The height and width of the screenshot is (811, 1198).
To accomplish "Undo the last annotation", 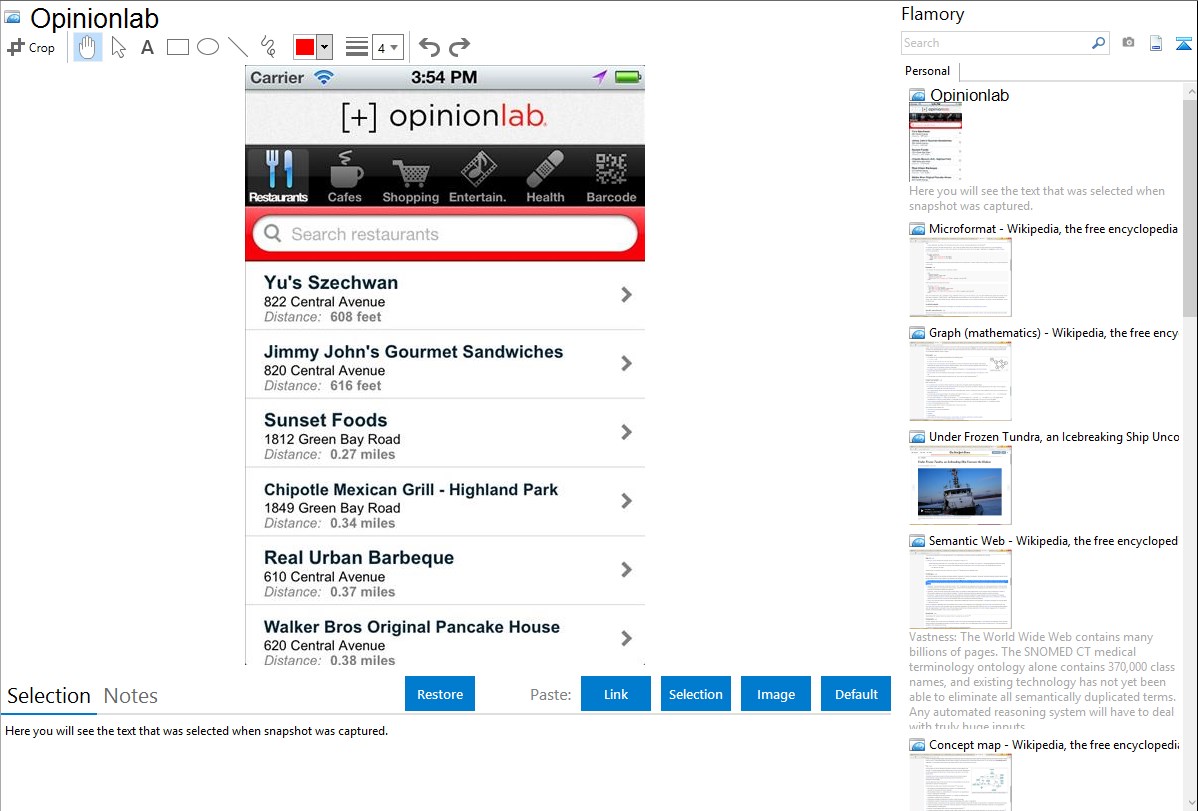I will (x=429, y=47).
